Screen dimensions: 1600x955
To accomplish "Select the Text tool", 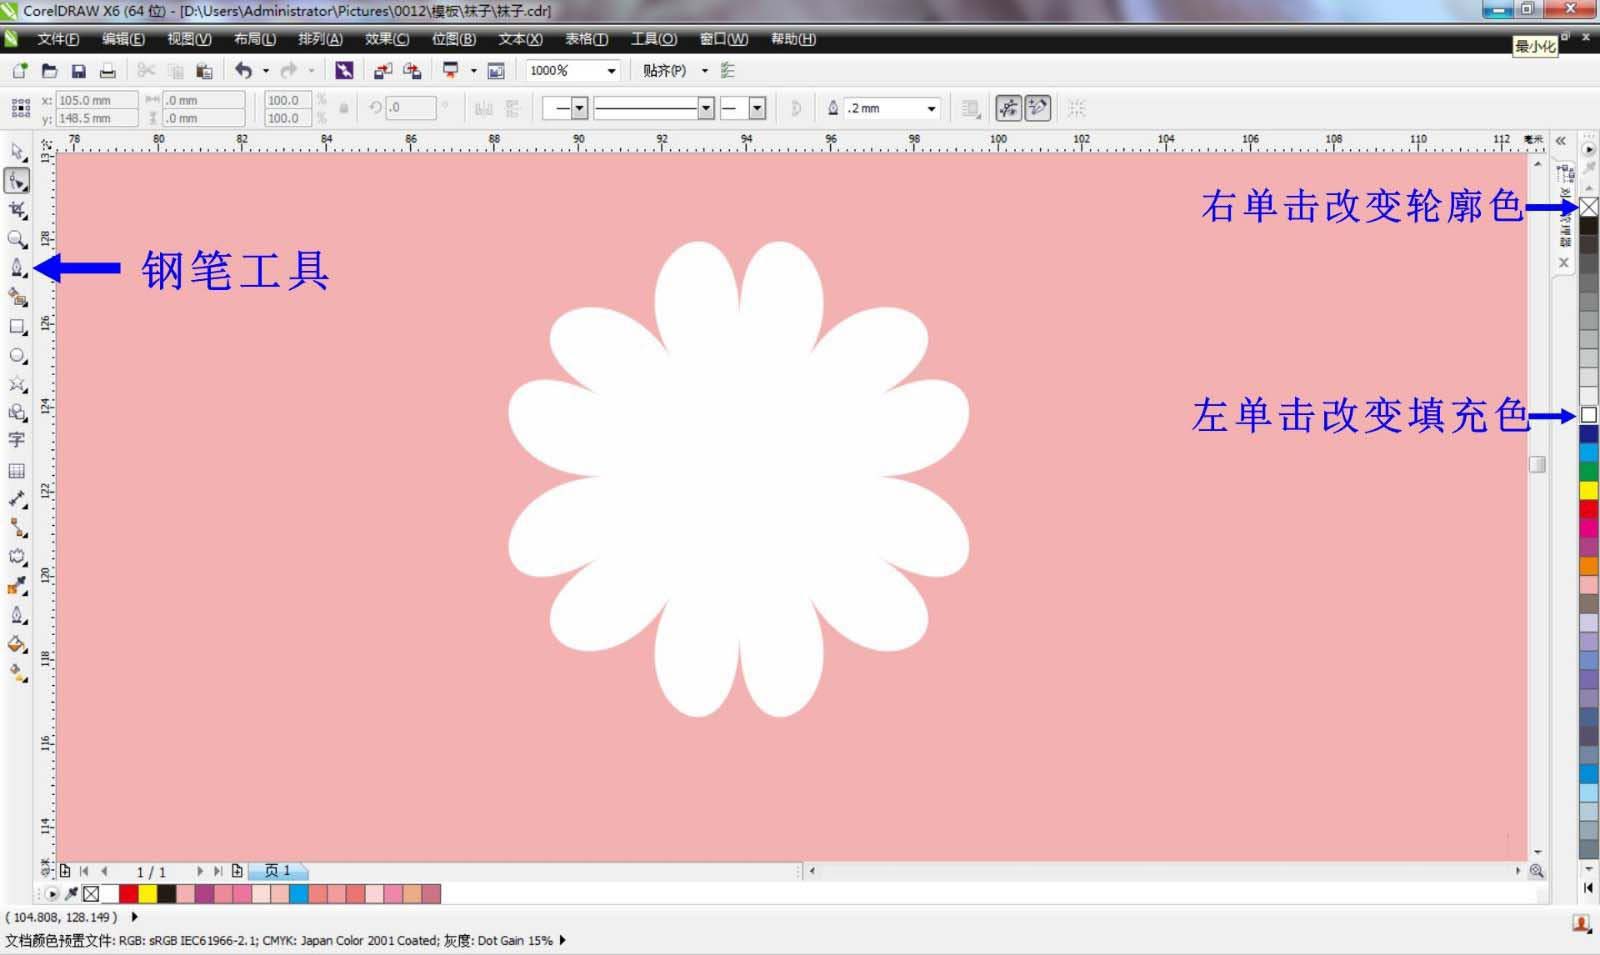I will 17,441.
